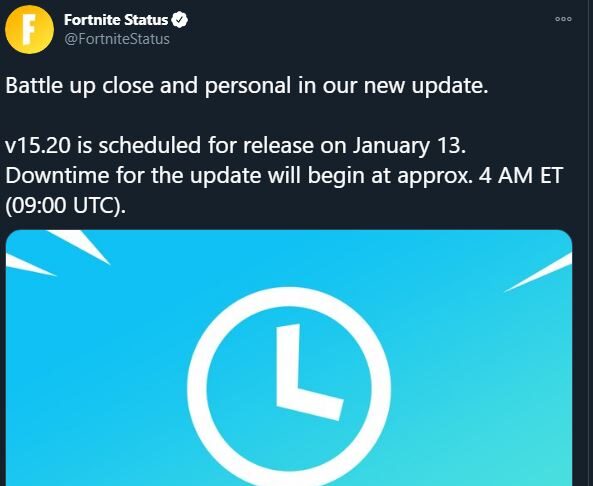Click the 'v15.20 is scheduled' line
Viewport: 593px width, 486px height.
point(235,145)
